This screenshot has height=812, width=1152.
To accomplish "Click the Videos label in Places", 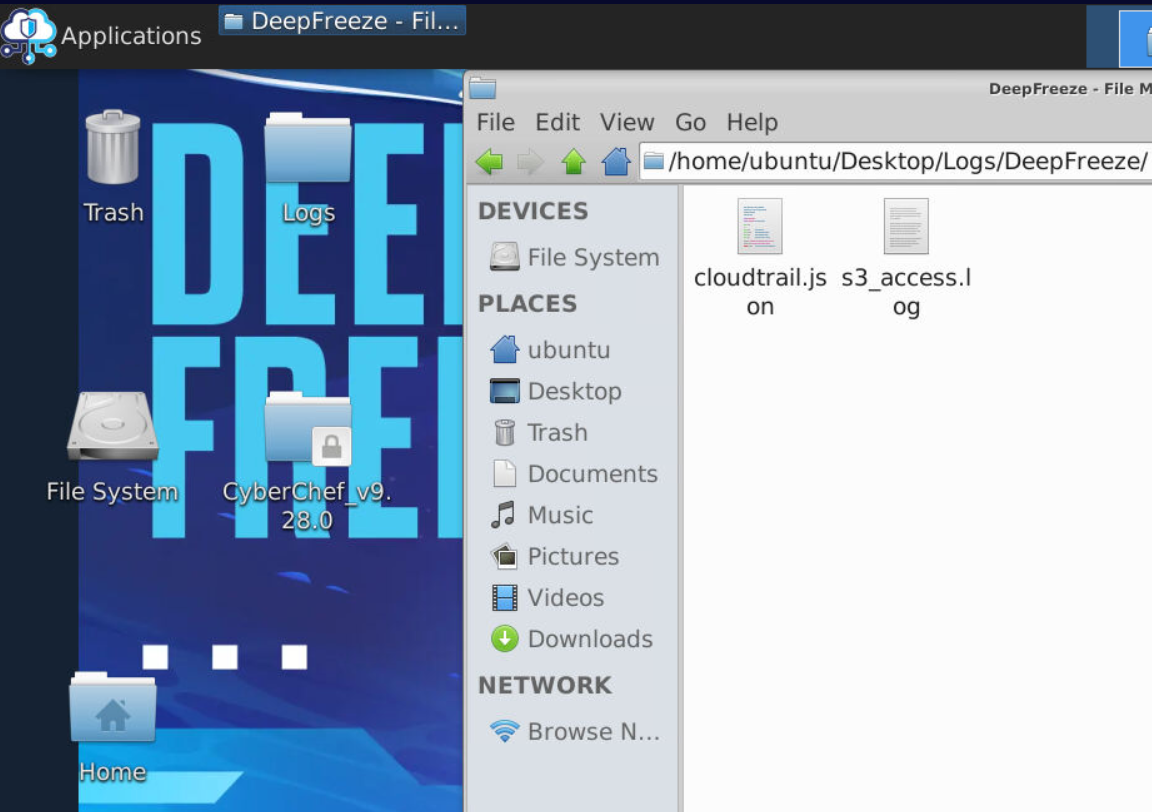I will (566, 597).
